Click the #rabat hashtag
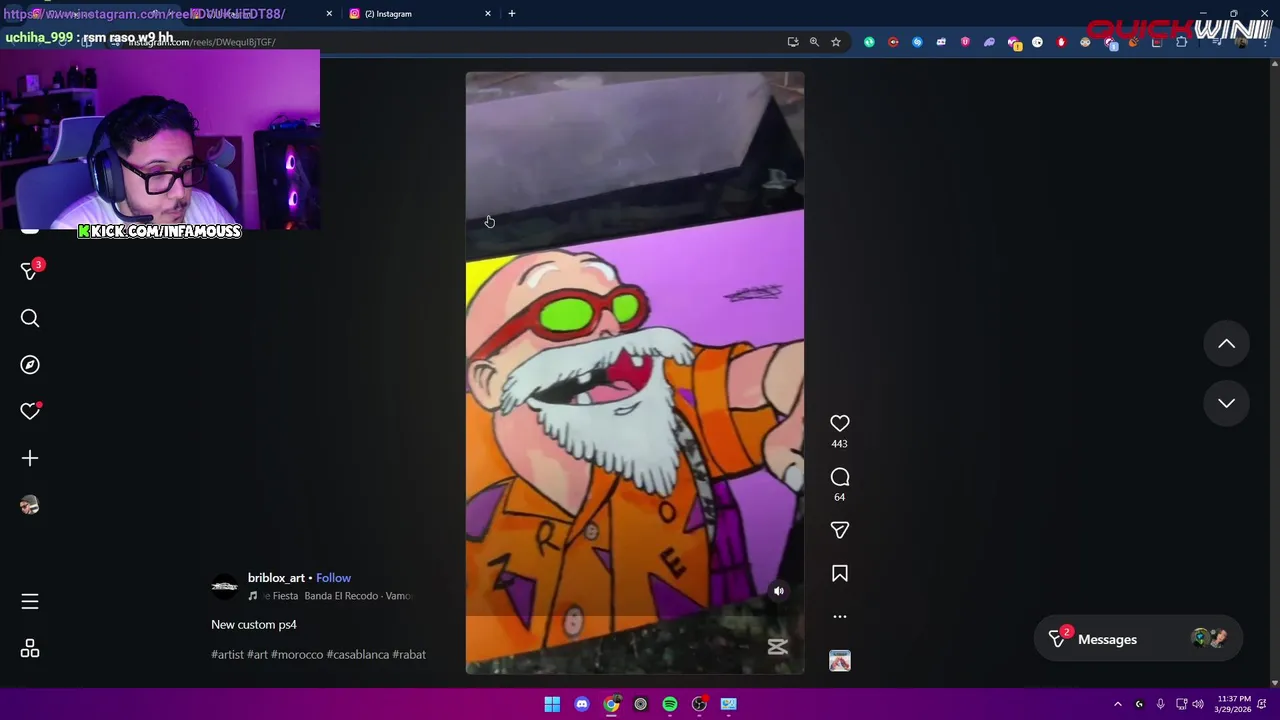 point(409,654)
